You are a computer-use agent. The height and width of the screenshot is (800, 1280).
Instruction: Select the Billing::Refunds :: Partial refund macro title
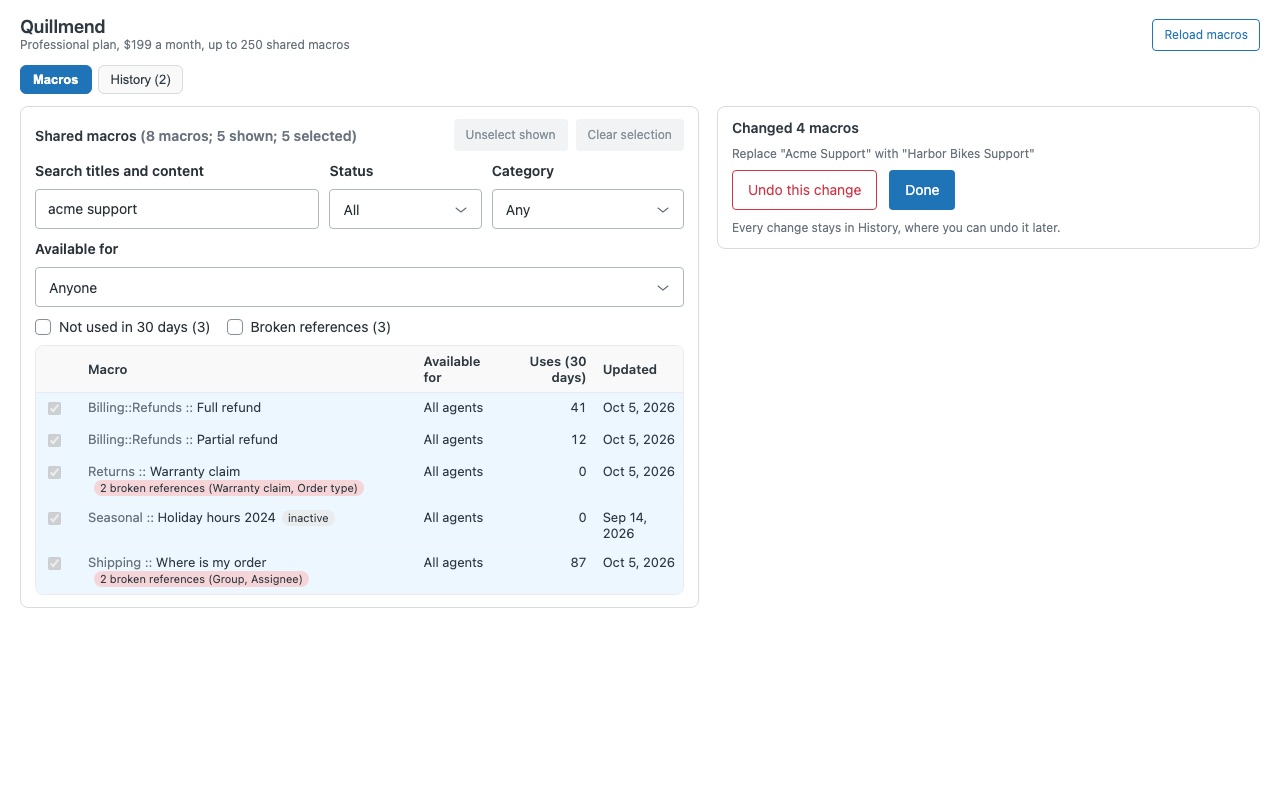[x=183, y=440]
